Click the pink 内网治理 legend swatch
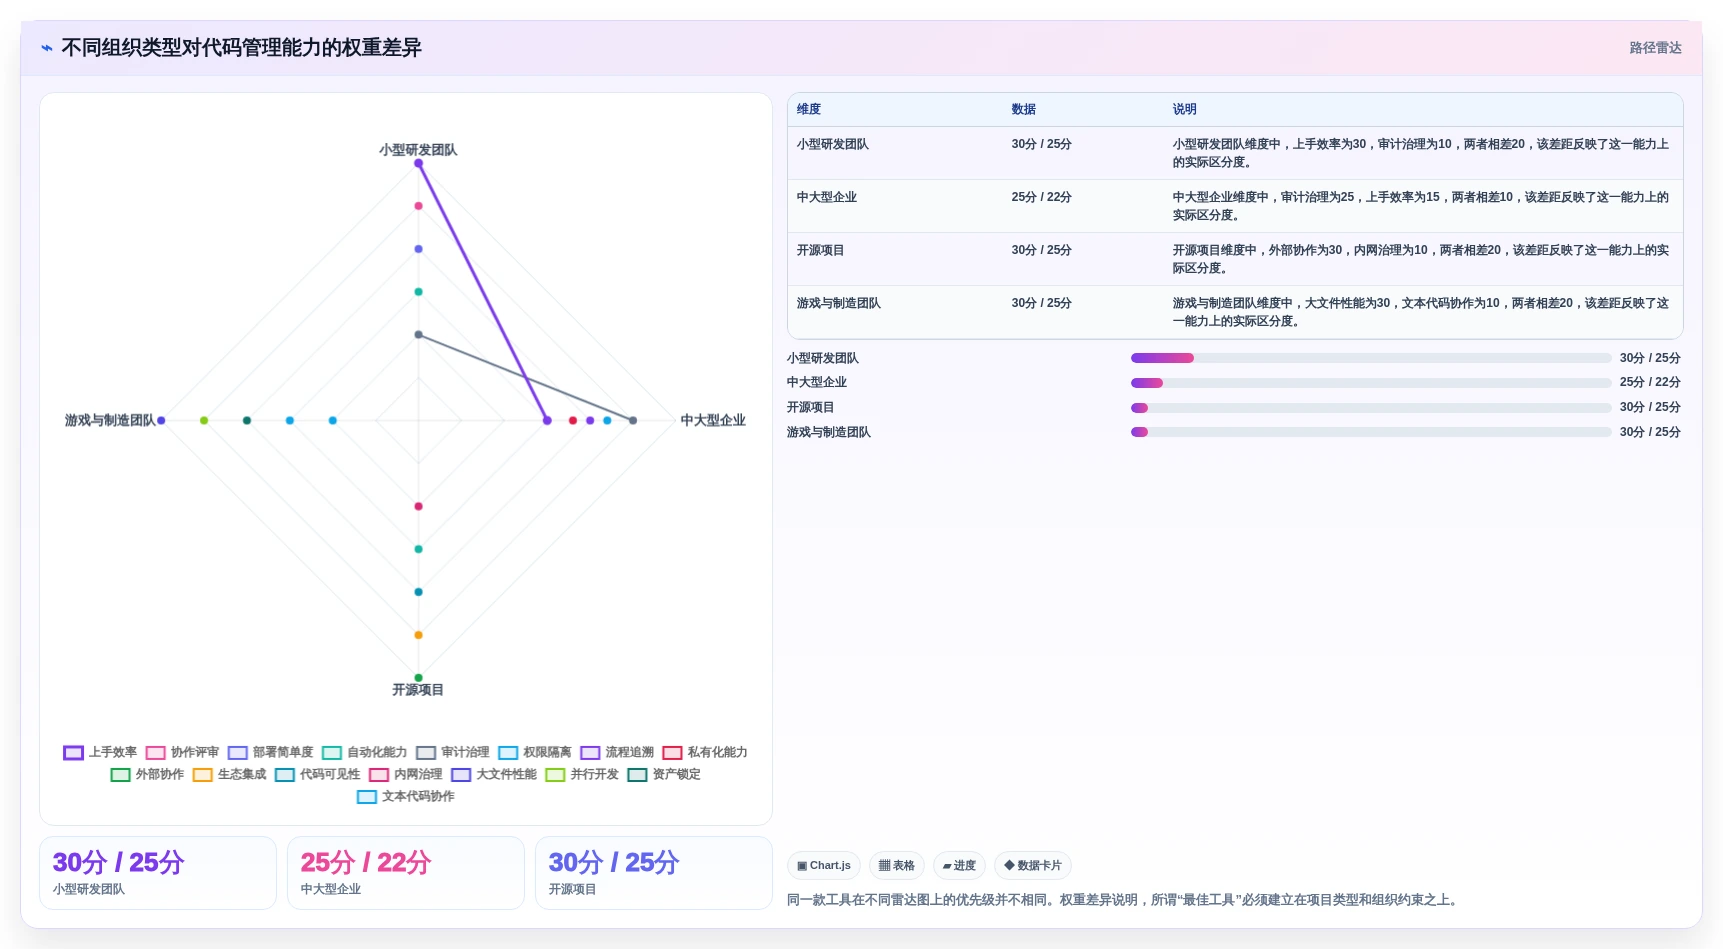The image size is (1723, 949). click(x=378, y=775)
